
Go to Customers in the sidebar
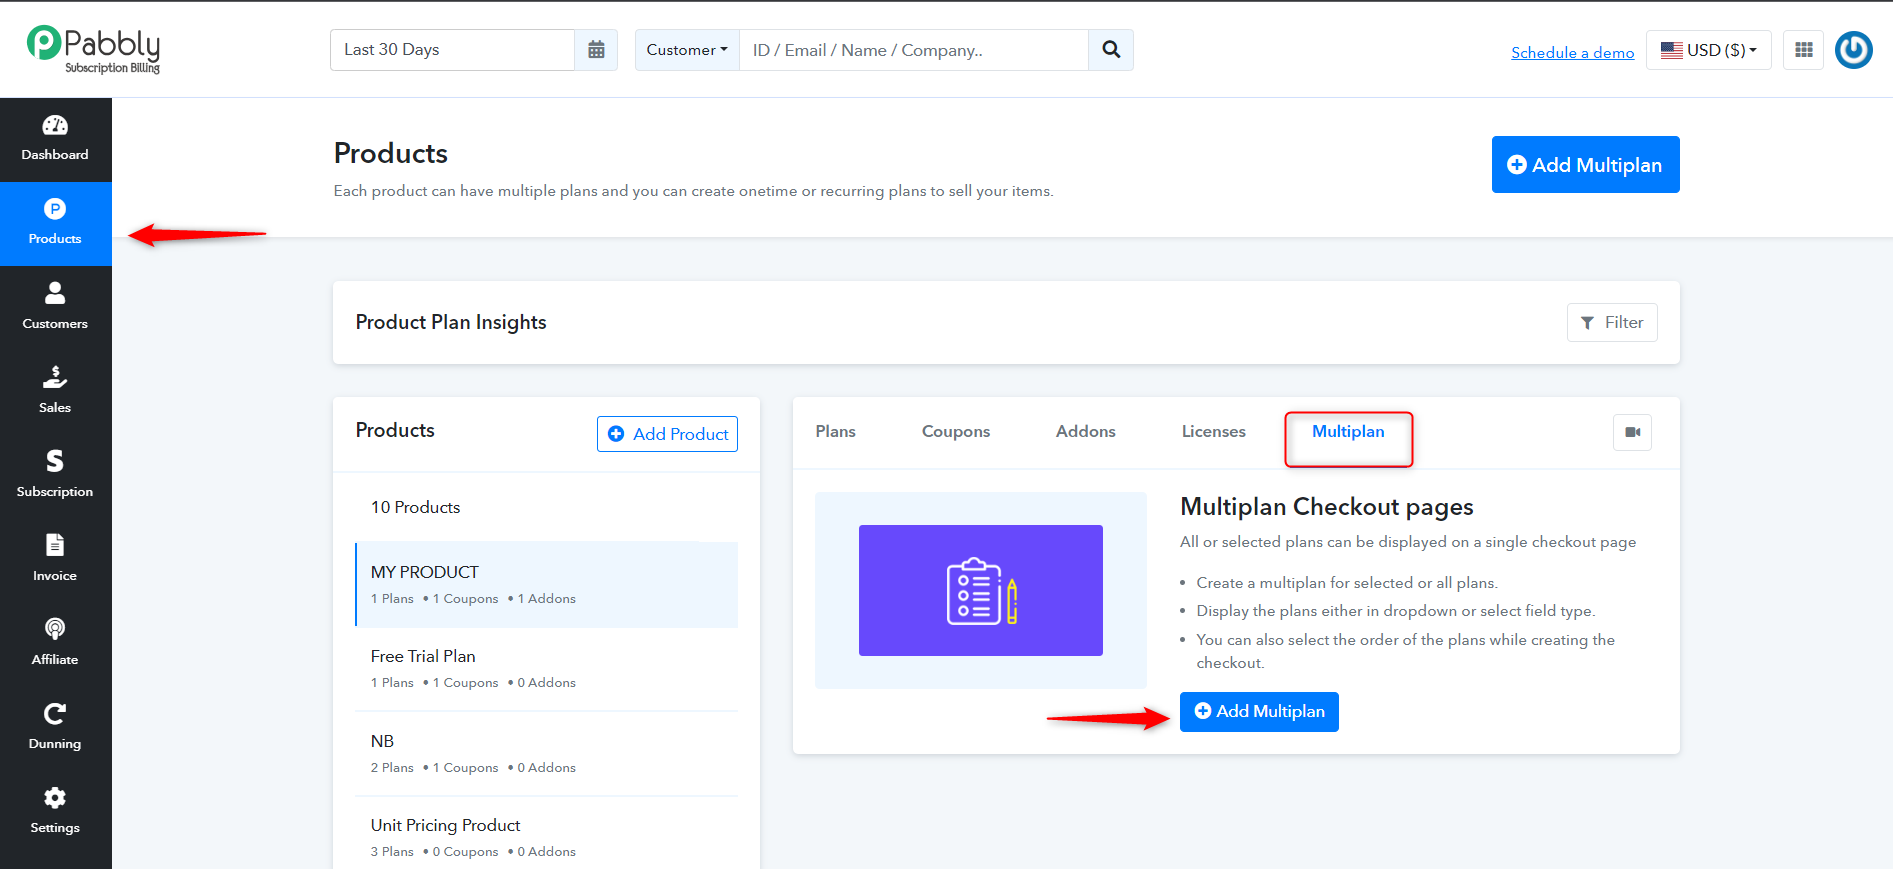point(55,306)
